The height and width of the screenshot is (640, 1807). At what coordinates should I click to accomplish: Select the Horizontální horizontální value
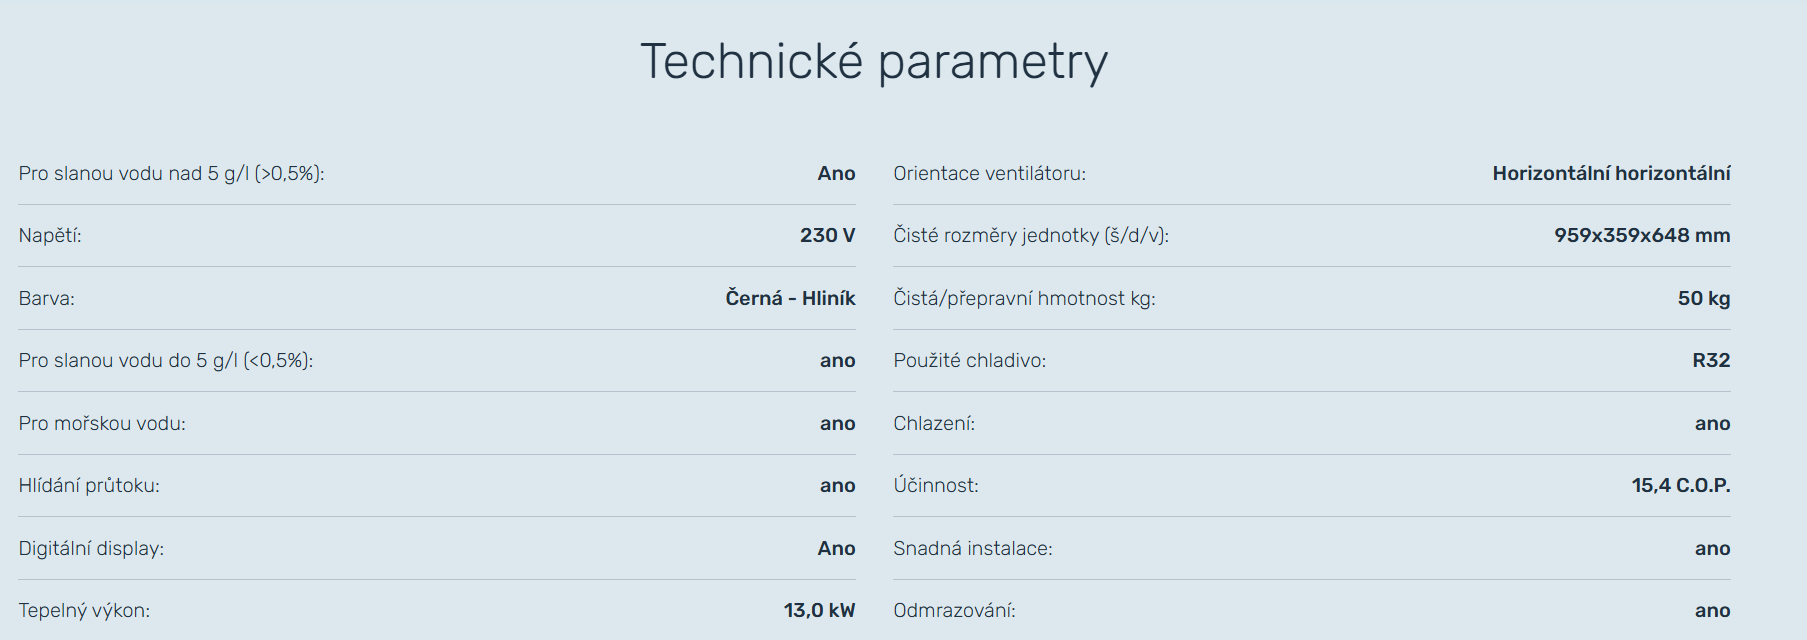pos(1611,174)
